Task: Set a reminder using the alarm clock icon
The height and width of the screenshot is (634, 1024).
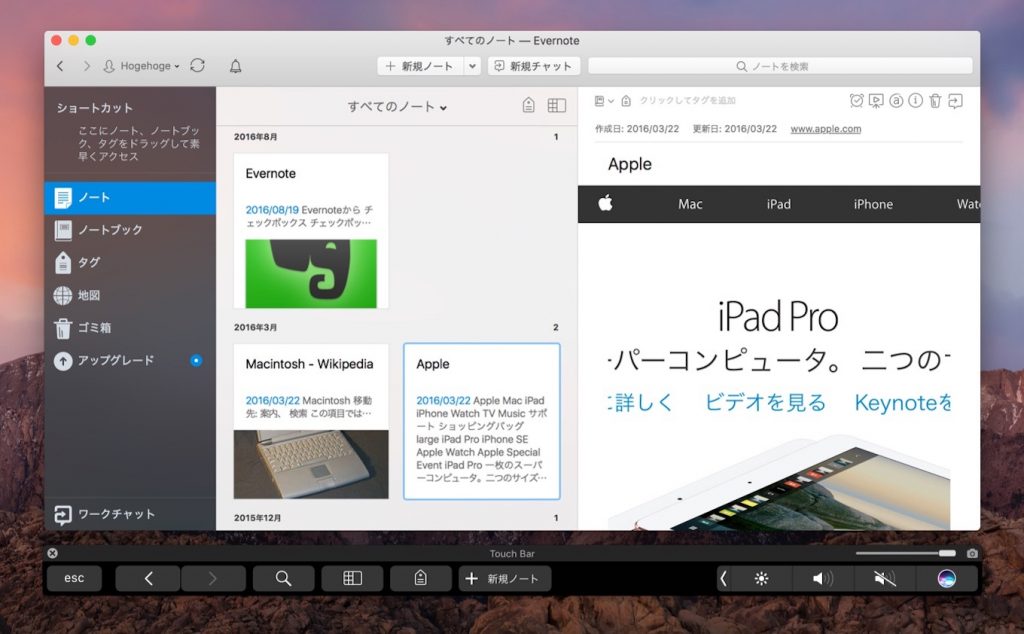Action: pyautogui.click(x=857, y=101)
